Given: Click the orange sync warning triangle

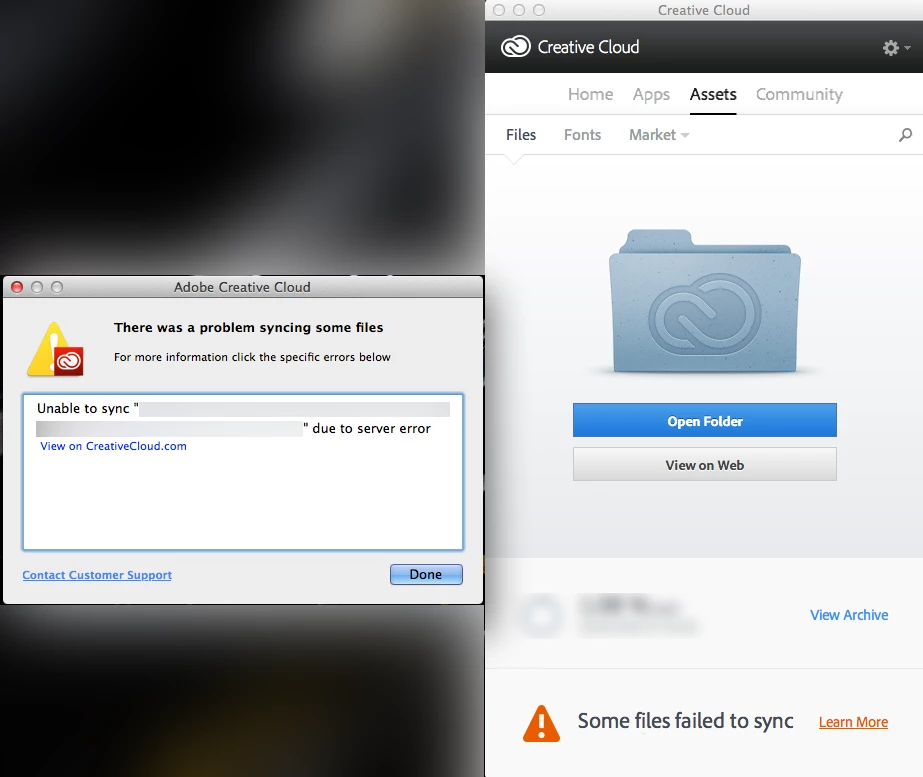Looking at the screenshot, I should pyautogui.click(x=541, y=723).
